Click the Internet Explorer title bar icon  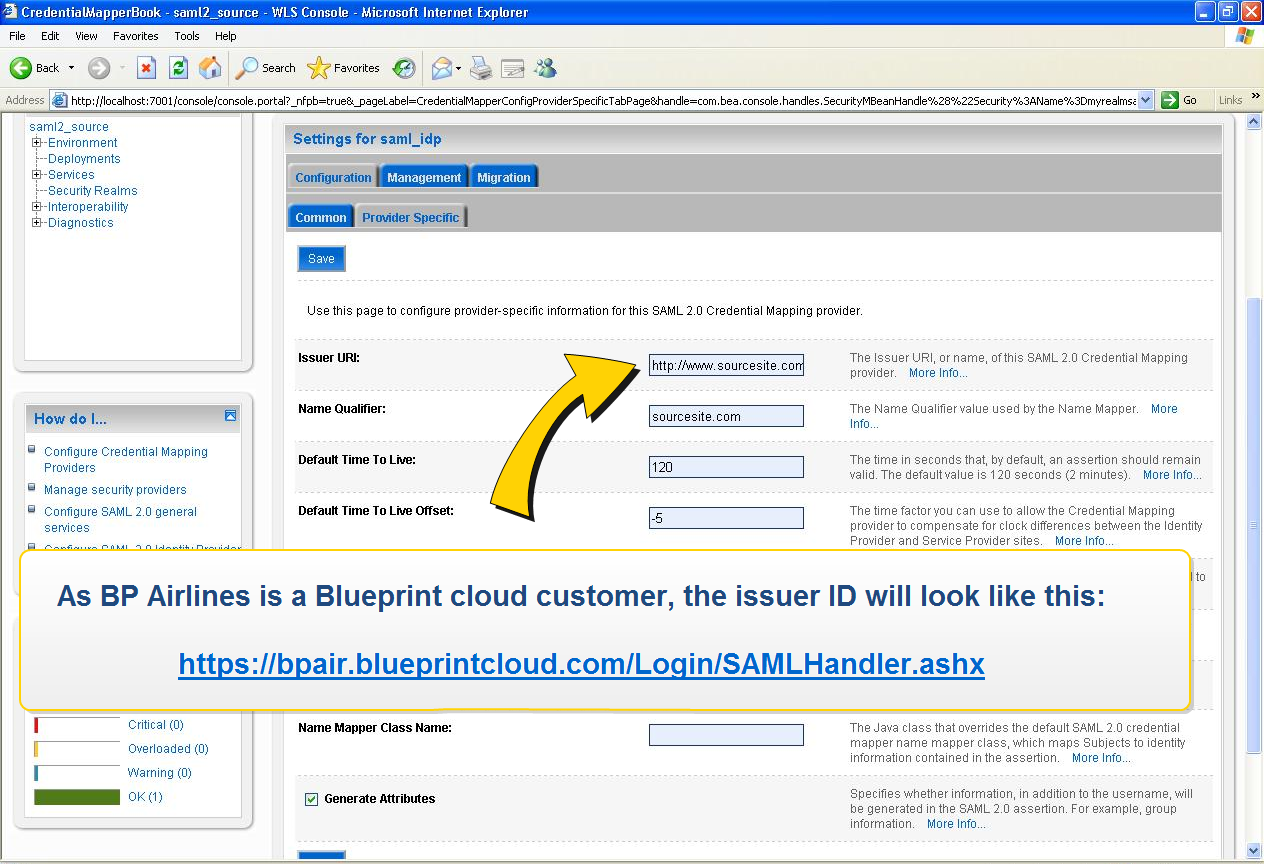(10, 12)
